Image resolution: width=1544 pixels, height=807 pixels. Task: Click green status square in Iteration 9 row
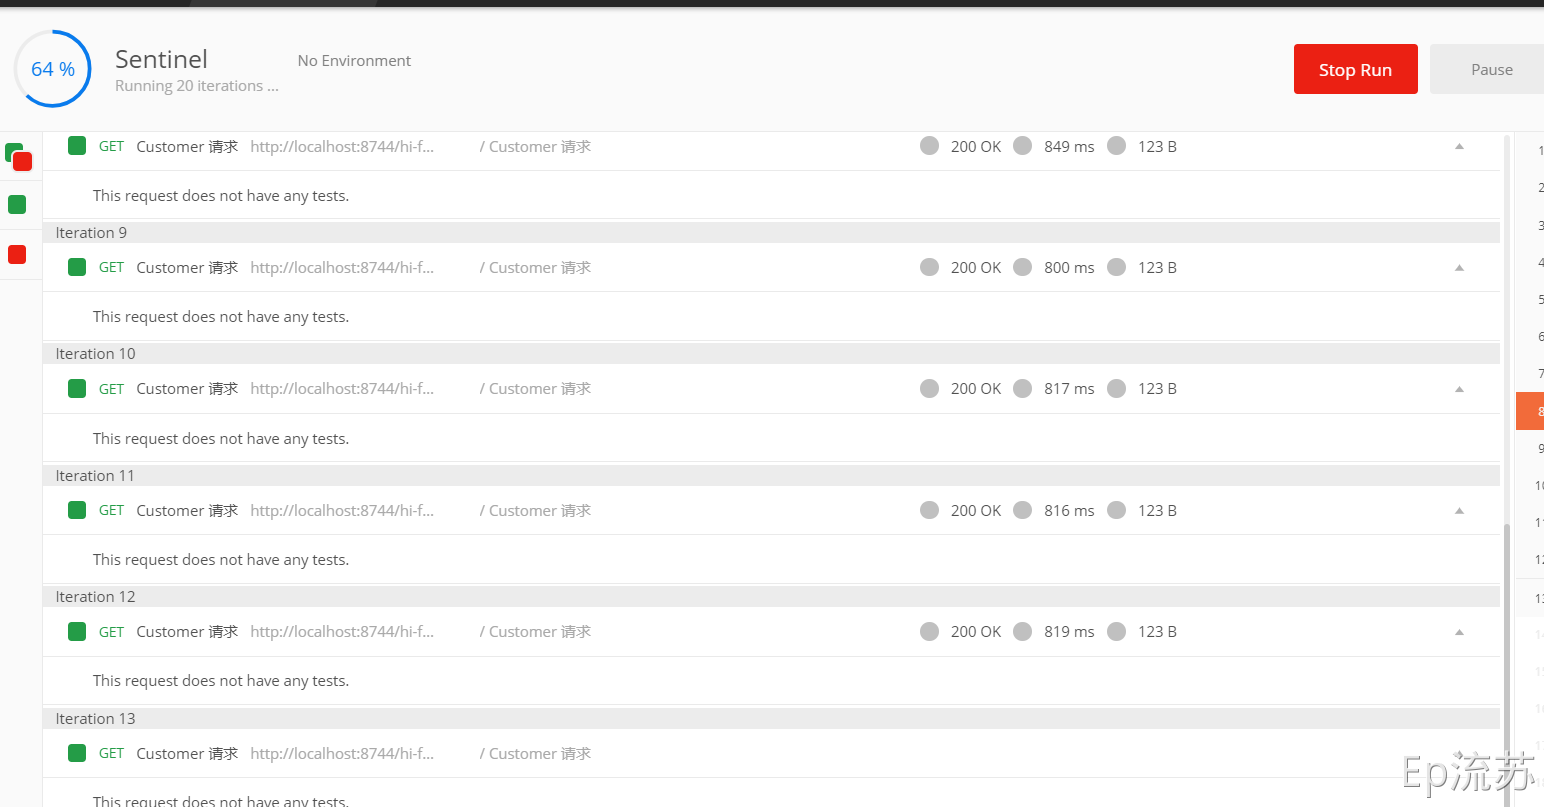click(x=77, y=267)
